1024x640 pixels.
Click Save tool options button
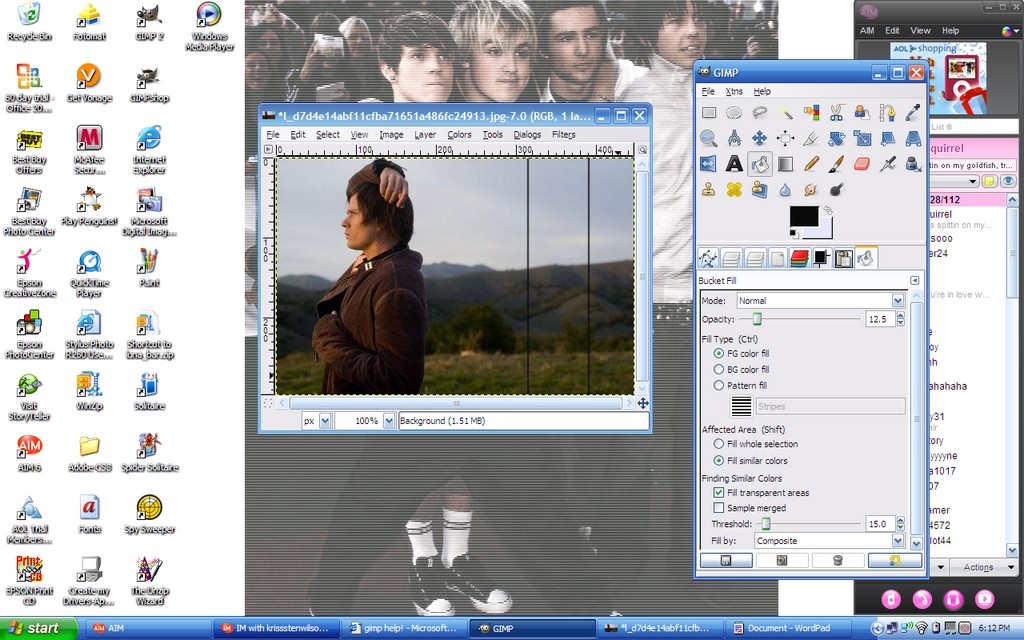pyautogui.click(x=726, y=560)
